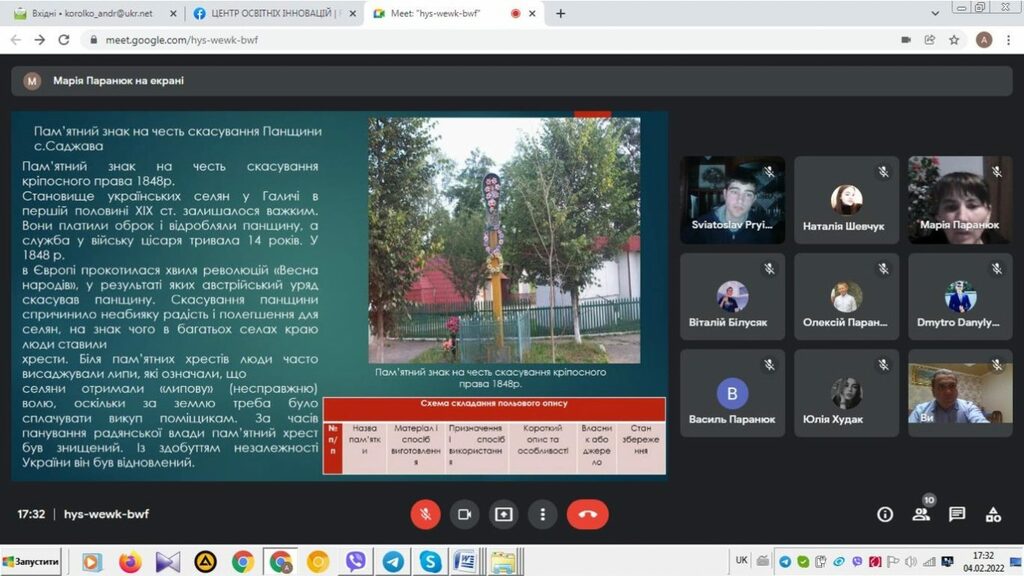Click the Запустити Start button
This screenshot has height=576, width=1024.
pos(32,562)
